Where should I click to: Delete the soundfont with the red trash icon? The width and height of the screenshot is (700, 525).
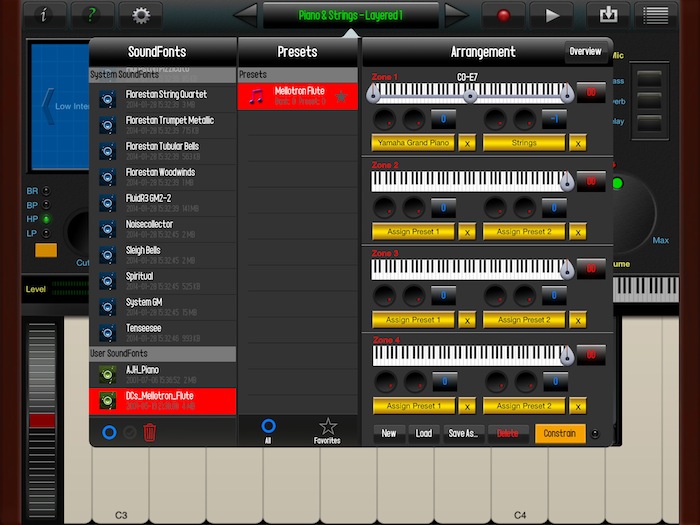tap(150, 432)
